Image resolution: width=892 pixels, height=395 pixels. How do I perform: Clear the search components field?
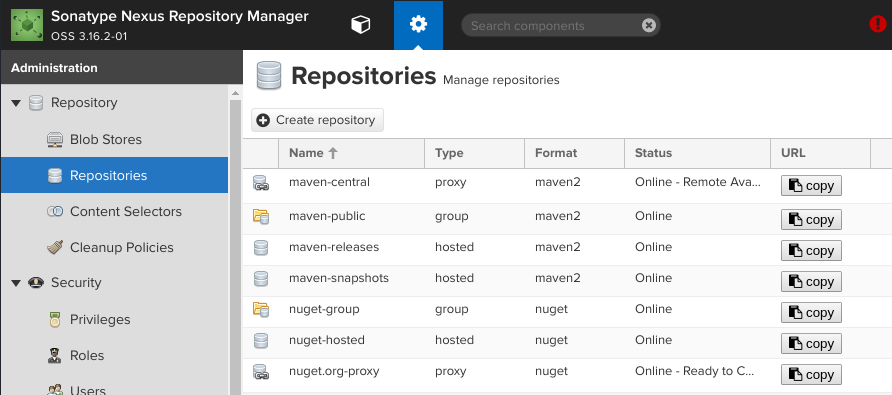649,25
